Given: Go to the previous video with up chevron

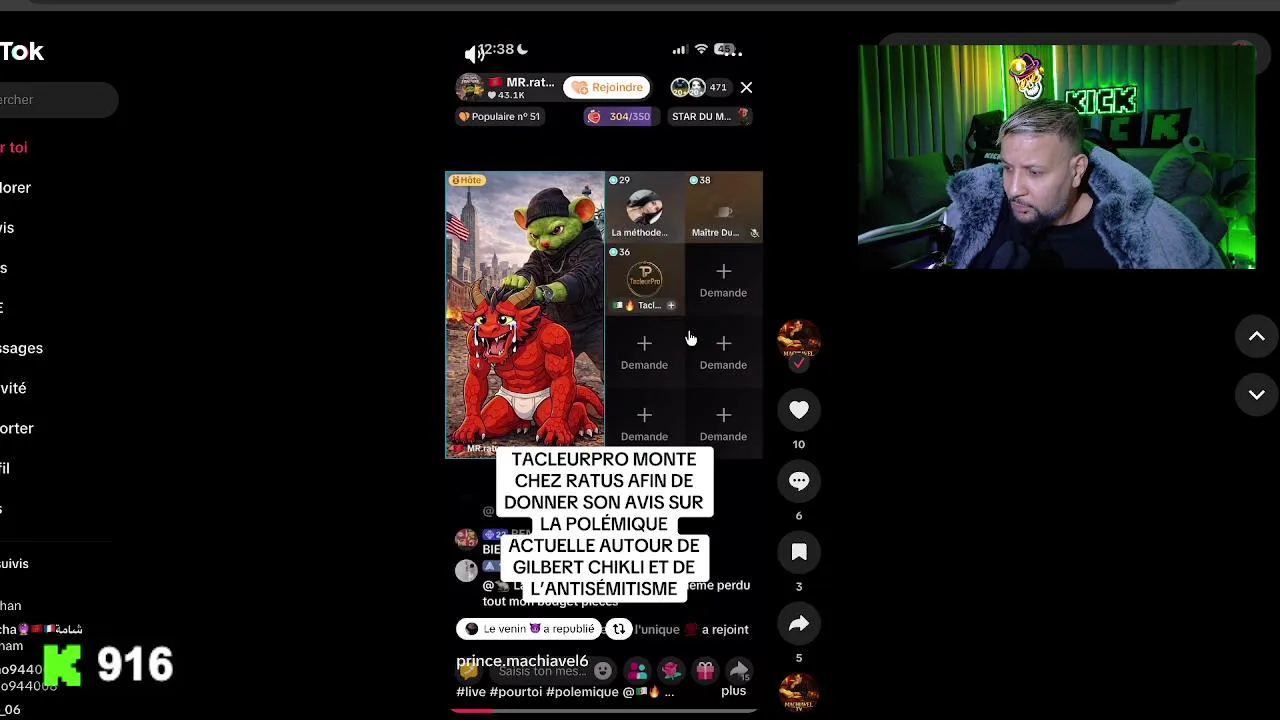Looking at the screenshot, I should tap(1256, 337).
